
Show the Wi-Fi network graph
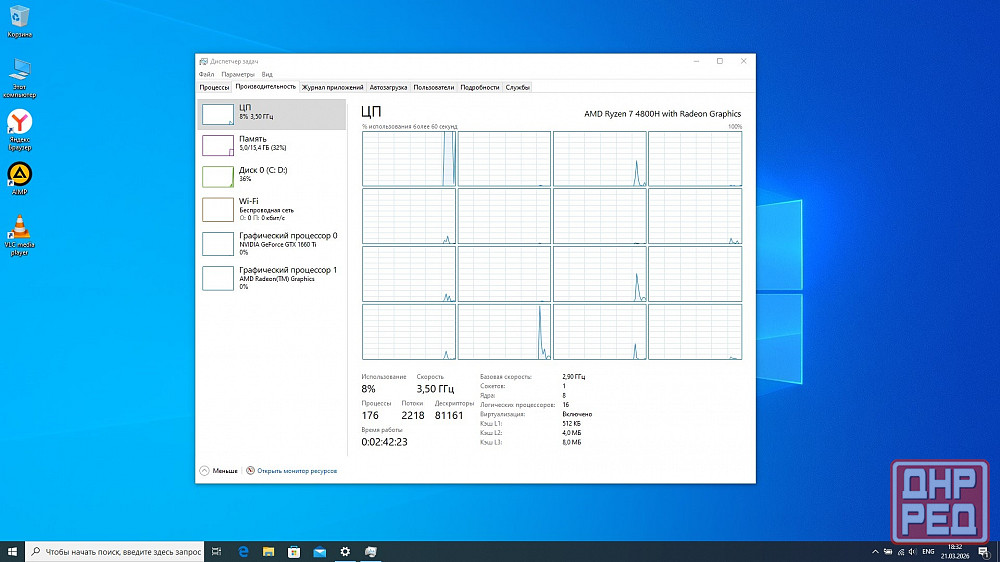270,207
